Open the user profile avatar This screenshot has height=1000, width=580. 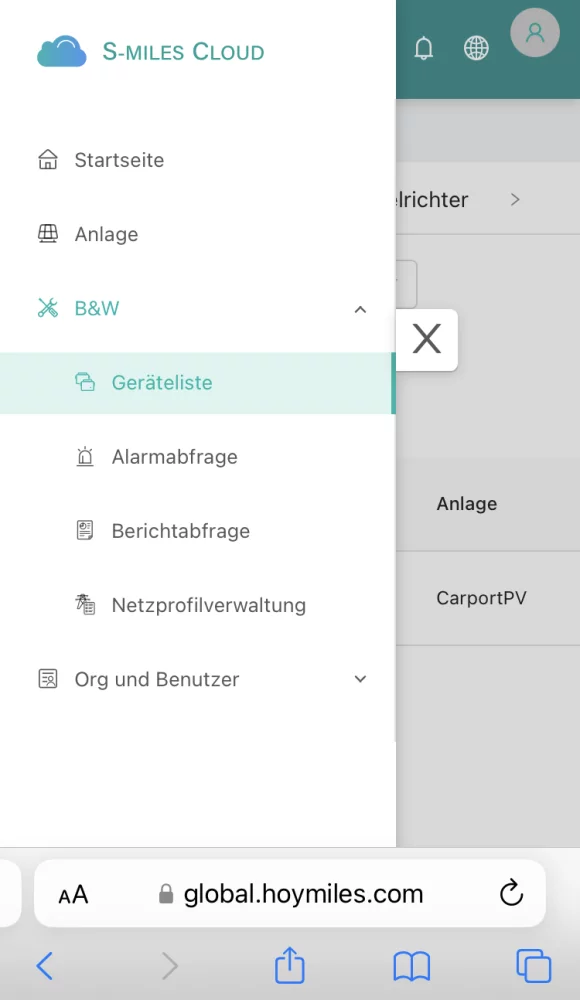(x=535, y=33)
